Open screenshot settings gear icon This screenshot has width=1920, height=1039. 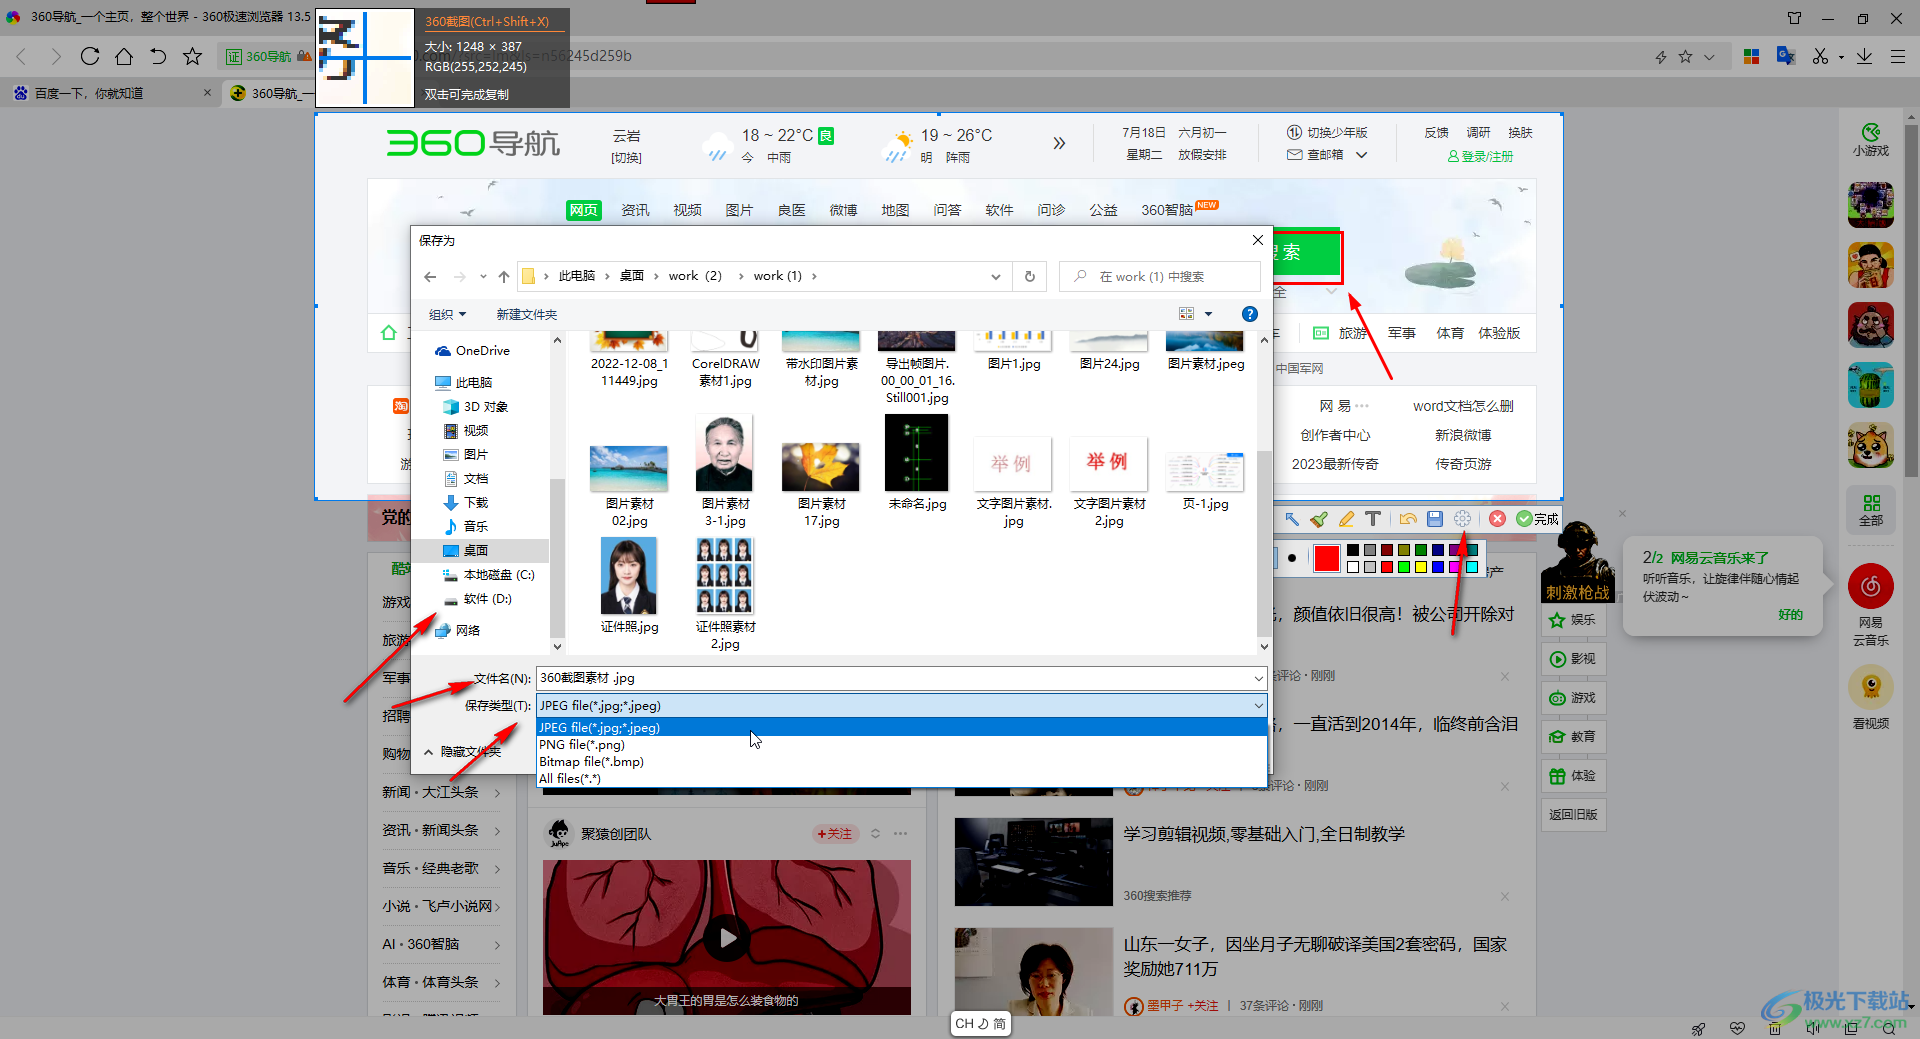click(1462, 518)
